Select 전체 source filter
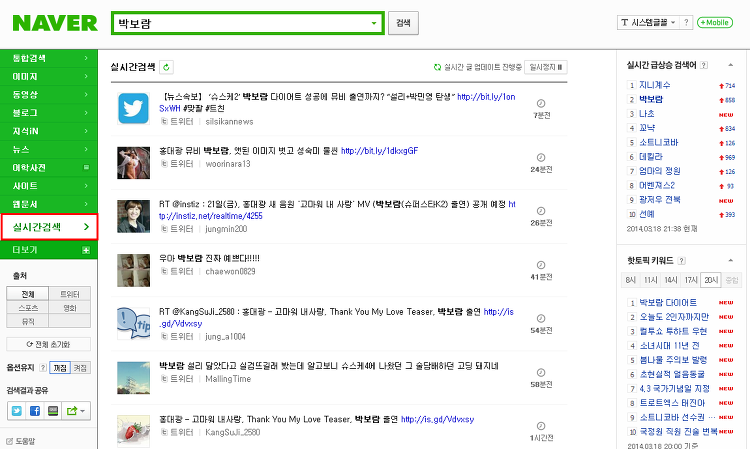Screen dimensions: 750x449 (x=28, y=294)
